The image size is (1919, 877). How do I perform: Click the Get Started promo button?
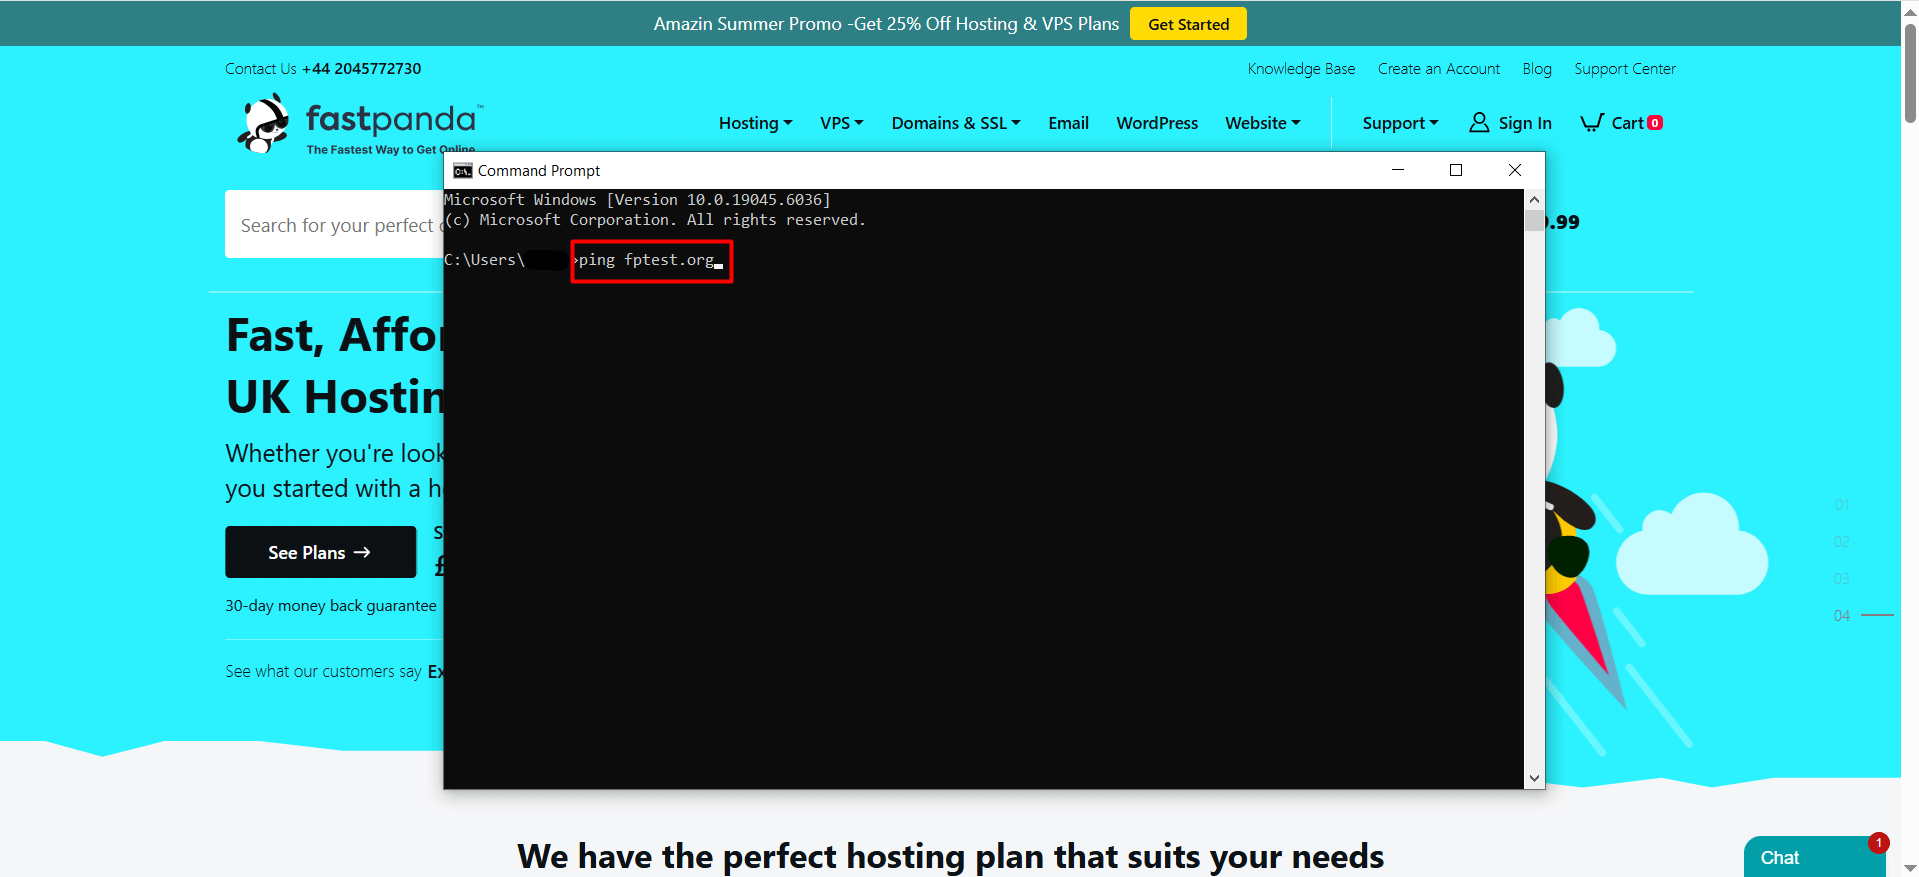(1188, 24)
